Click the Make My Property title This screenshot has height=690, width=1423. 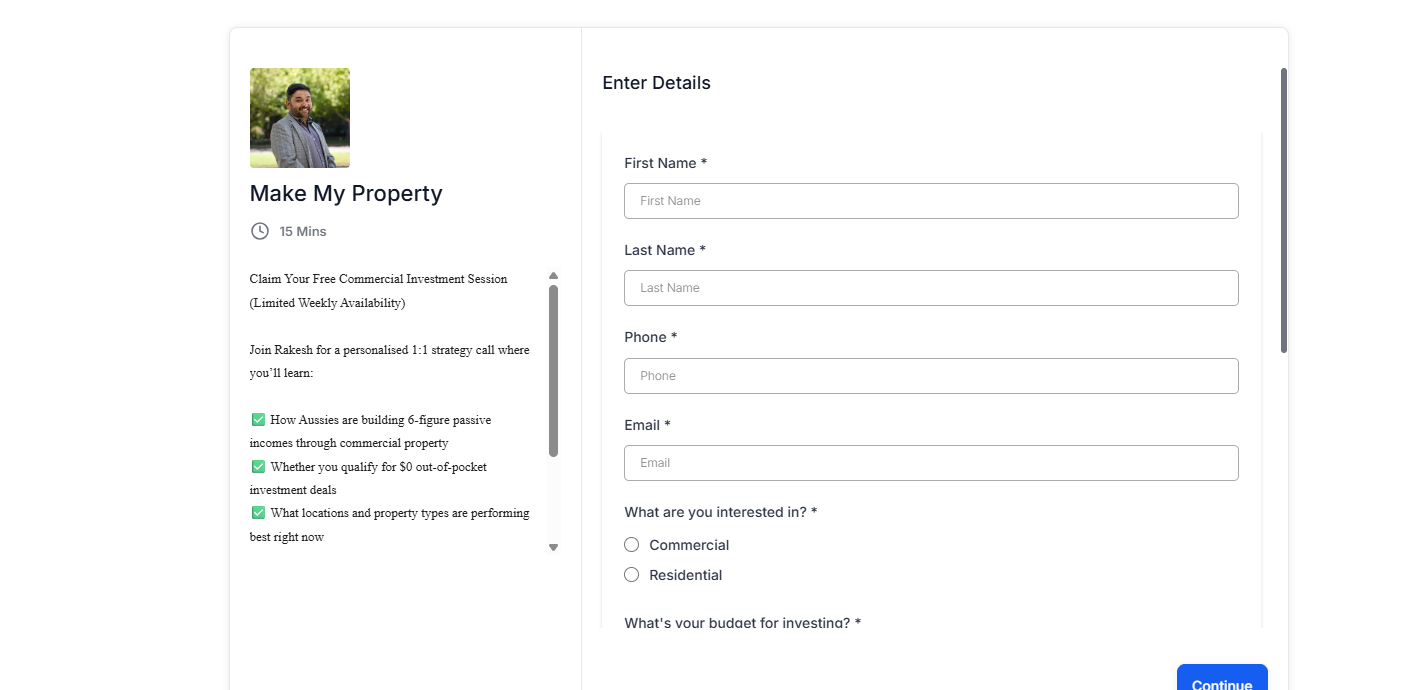(346, 194)
